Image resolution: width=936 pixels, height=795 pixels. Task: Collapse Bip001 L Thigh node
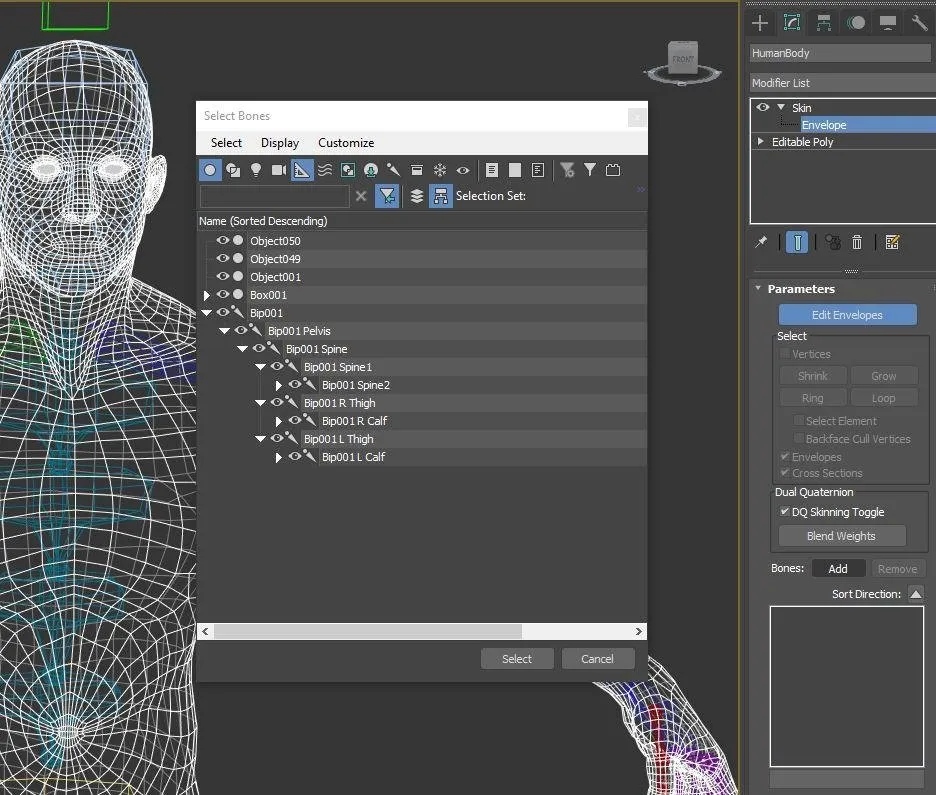(260, 439)
